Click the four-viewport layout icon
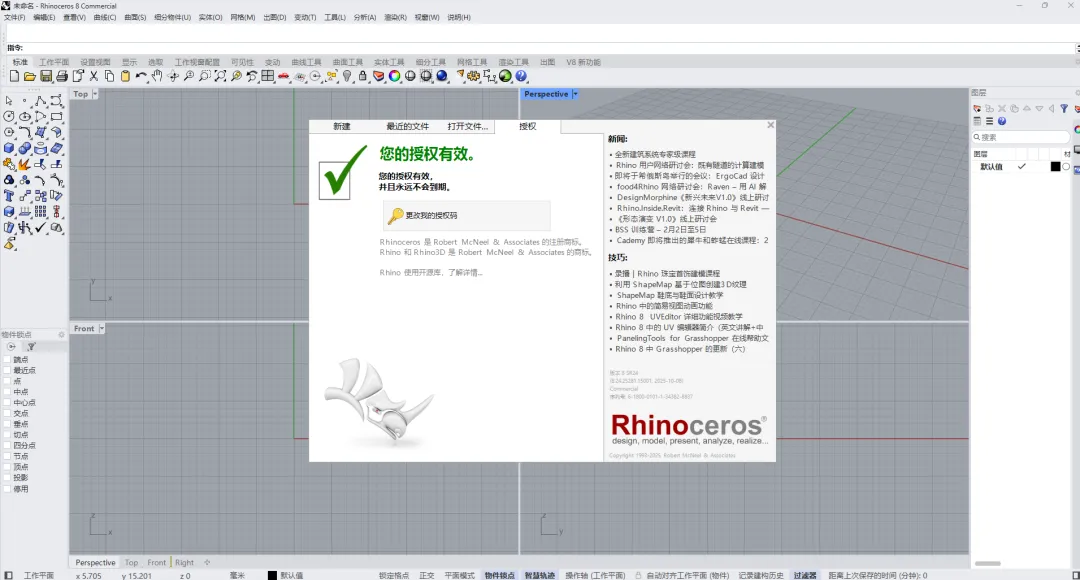The height and width of the screenshot is (580, 1080). click(268, 76)
